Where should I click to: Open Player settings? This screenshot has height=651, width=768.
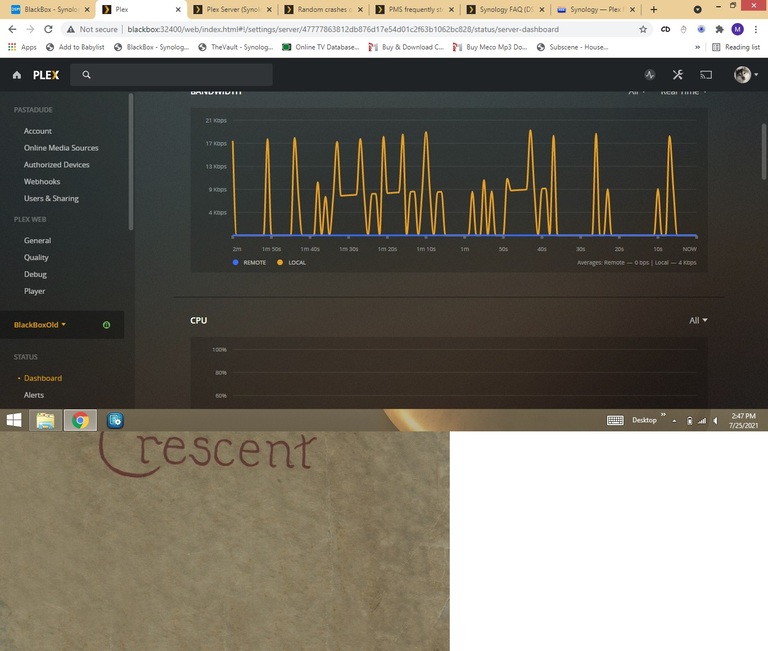(x=34, y=291)
